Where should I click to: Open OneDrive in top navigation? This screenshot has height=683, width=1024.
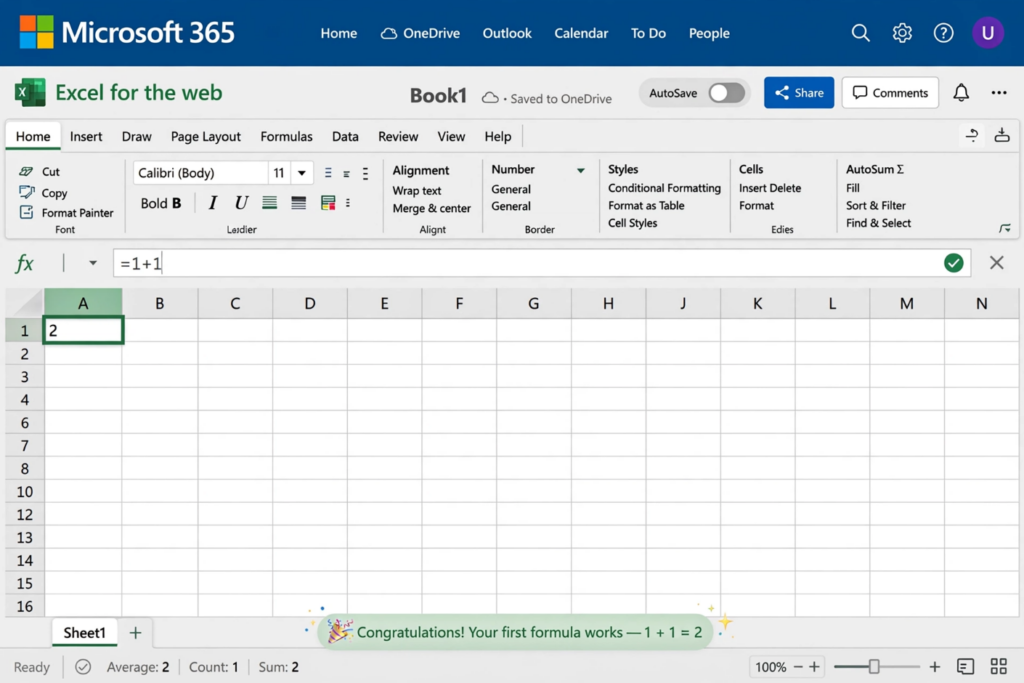click(x=421, y=33)
